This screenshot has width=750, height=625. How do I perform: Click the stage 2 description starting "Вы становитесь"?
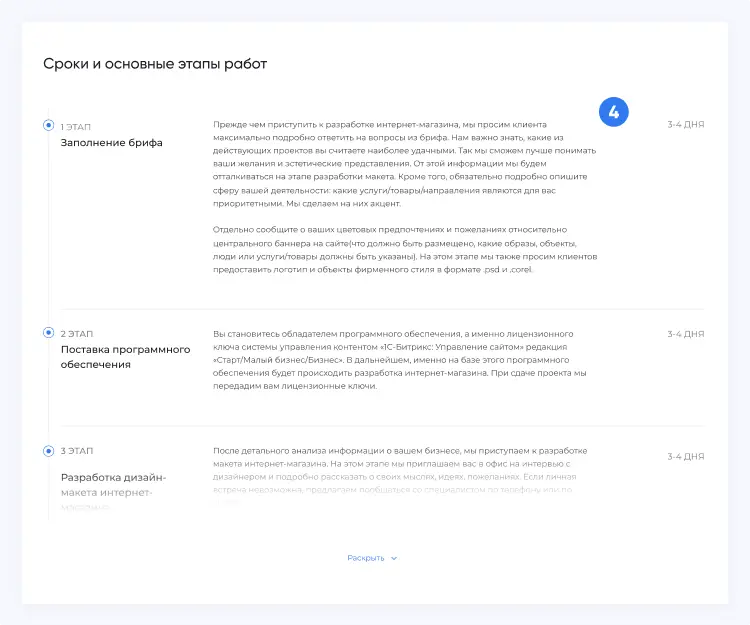400,359
